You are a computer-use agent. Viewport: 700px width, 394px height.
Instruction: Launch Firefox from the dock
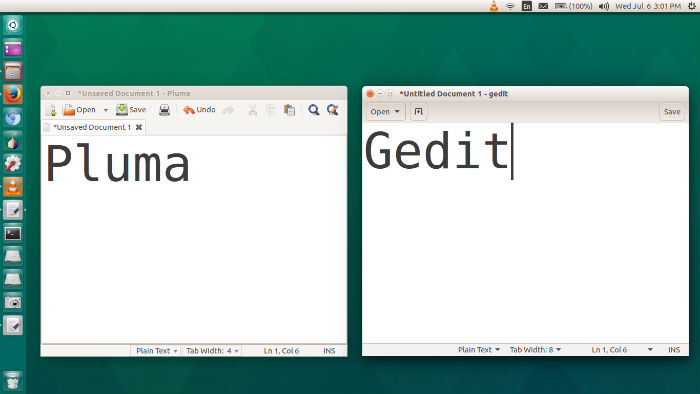coord(12,95)
